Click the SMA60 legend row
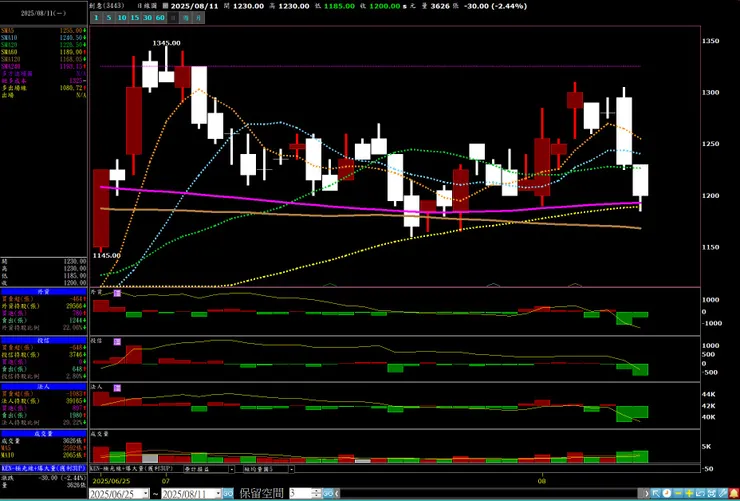 coord(43,52)
